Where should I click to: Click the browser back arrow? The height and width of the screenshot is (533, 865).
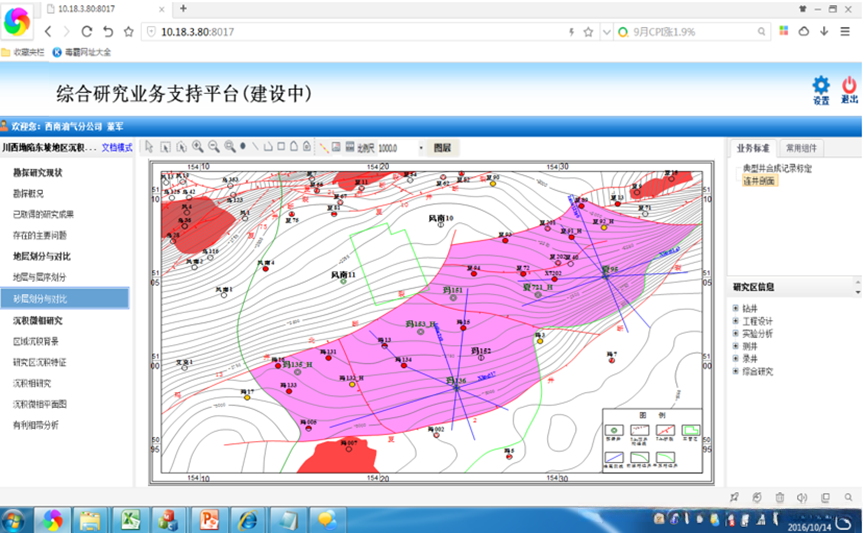[48, 31]
